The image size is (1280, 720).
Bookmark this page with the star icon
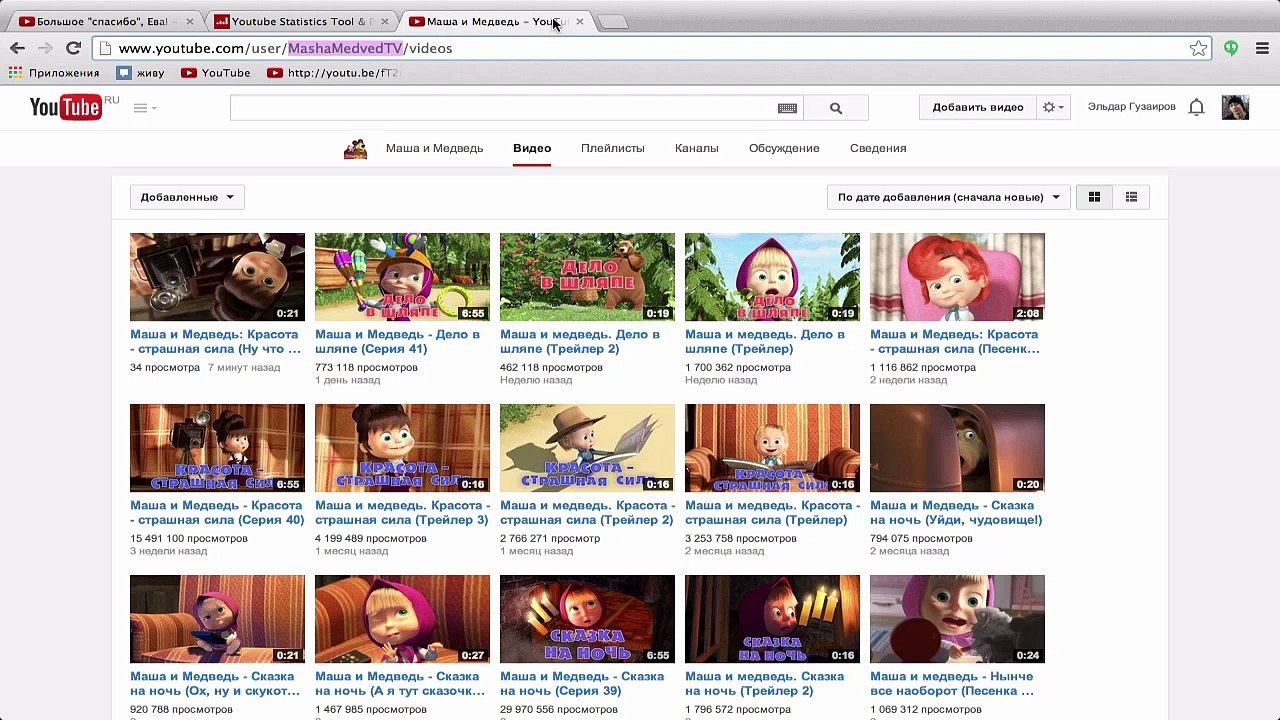click(x=1198, y=48)
